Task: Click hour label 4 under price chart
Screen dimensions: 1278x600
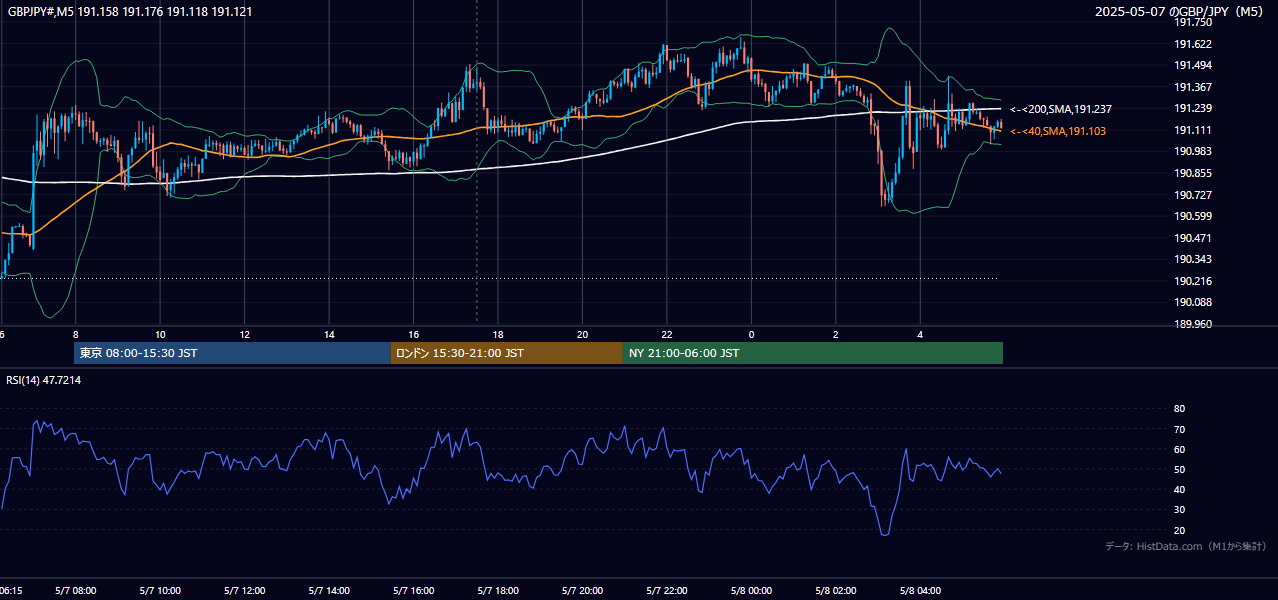Action: (920, 335)
